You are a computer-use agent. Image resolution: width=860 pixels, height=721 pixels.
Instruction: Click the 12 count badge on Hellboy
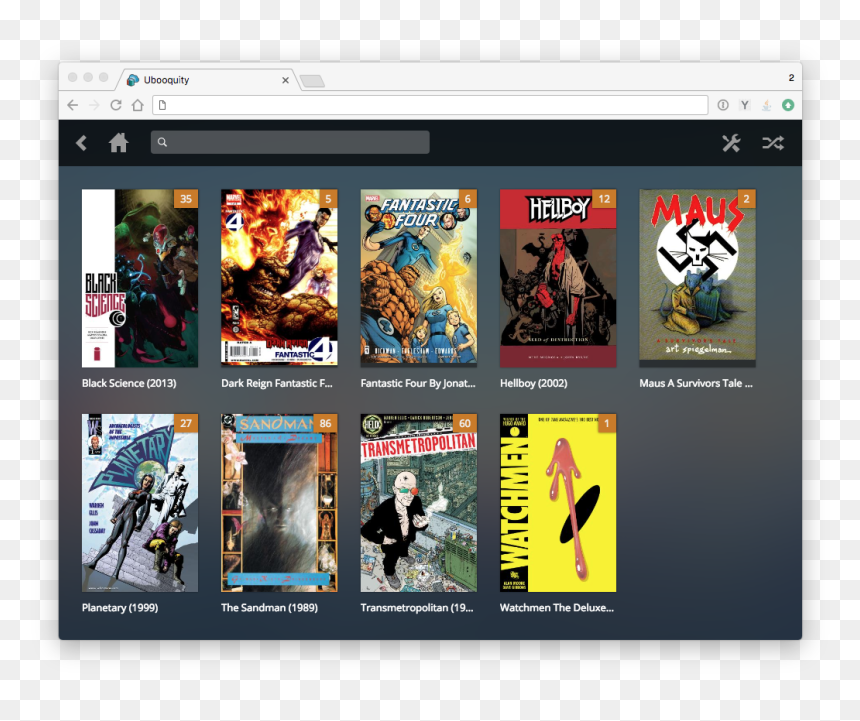coord(604,198)
